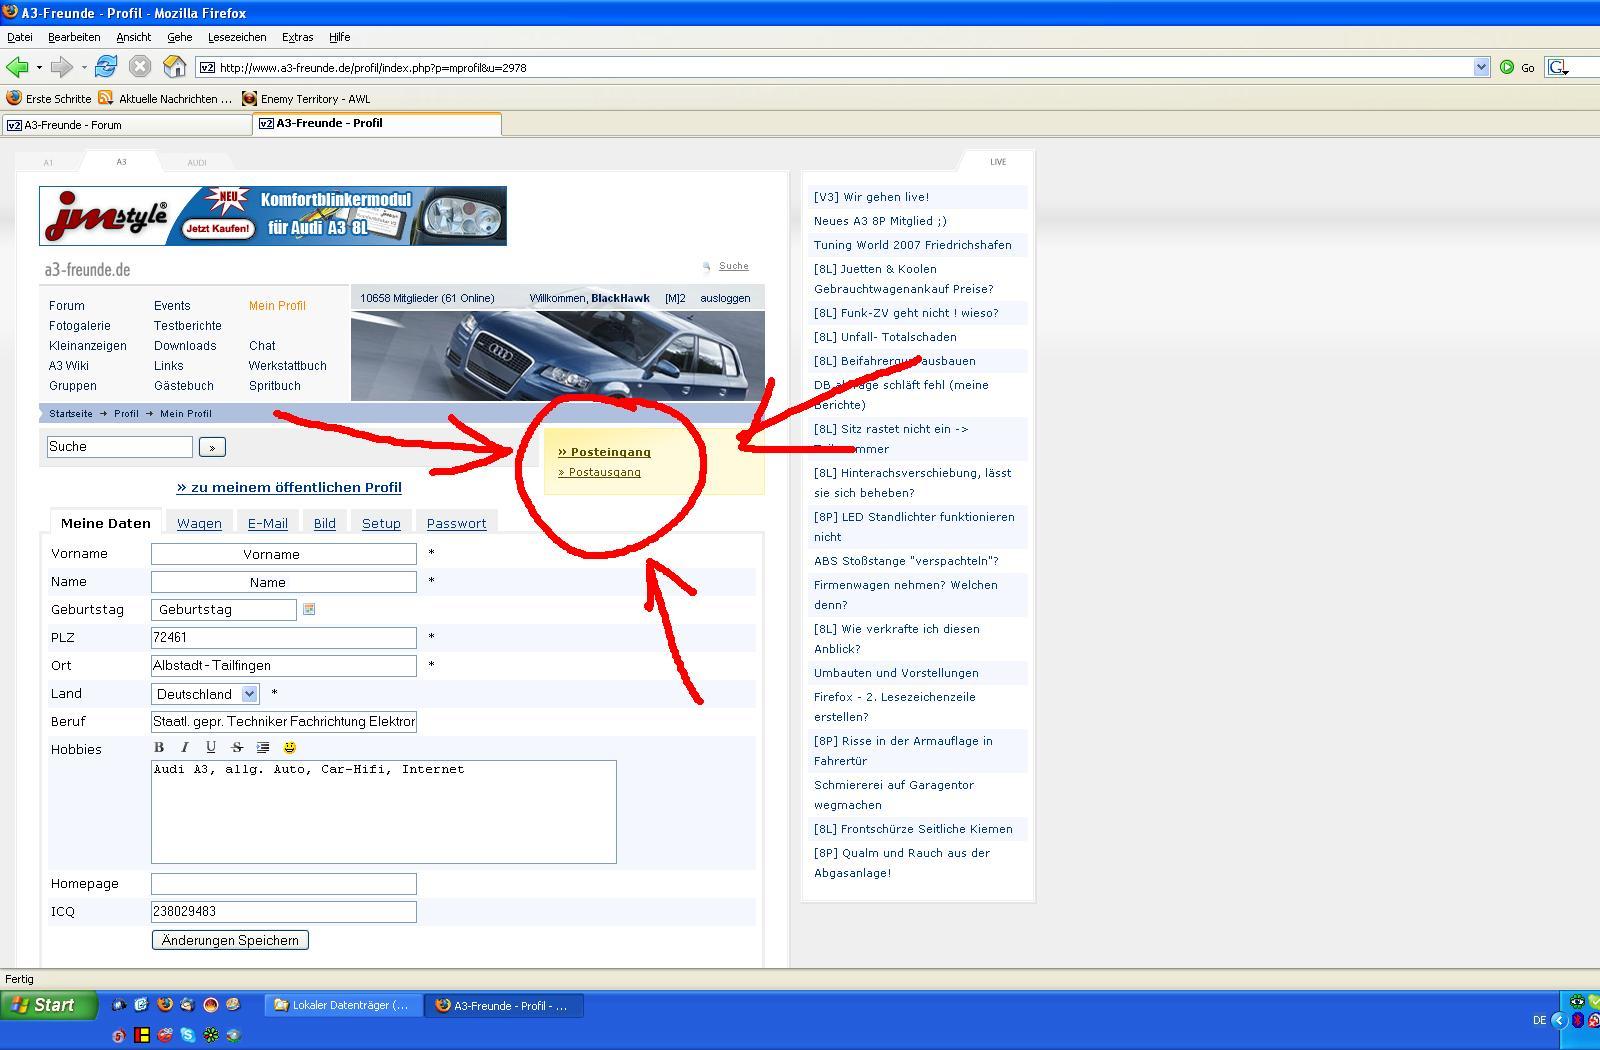Open the Enemy Territory - AWL bookmark
The image size is (1600, 1050).
pos(306,98)
